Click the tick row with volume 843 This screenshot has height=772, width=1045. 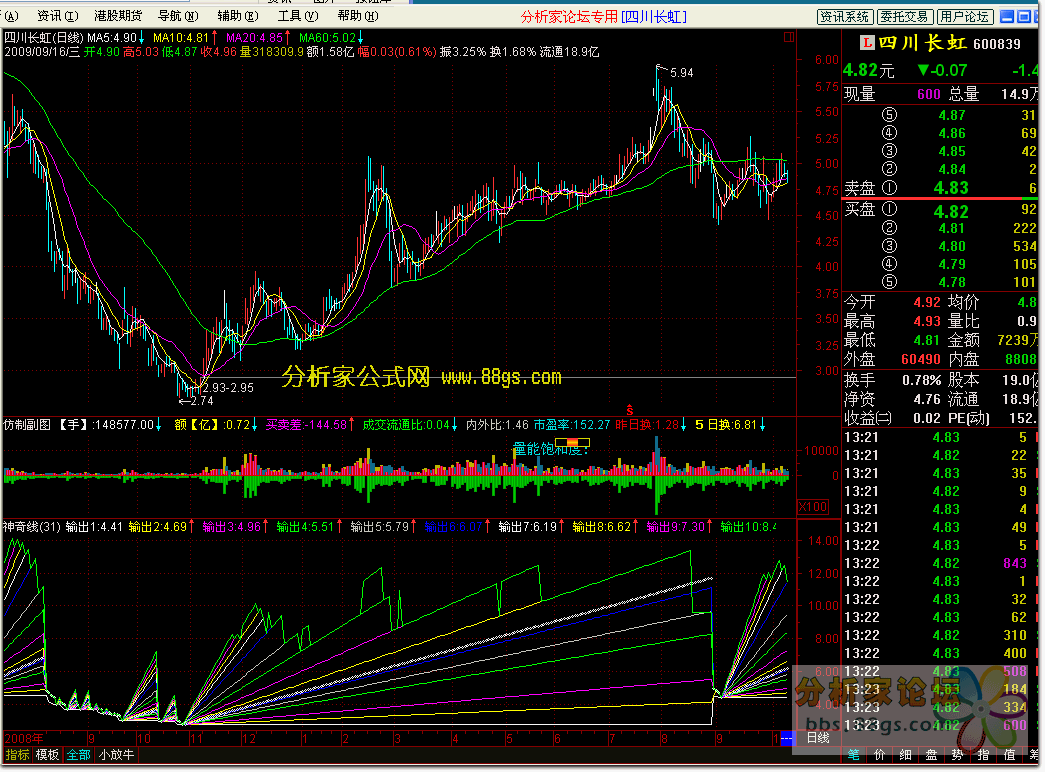point(940,563)
